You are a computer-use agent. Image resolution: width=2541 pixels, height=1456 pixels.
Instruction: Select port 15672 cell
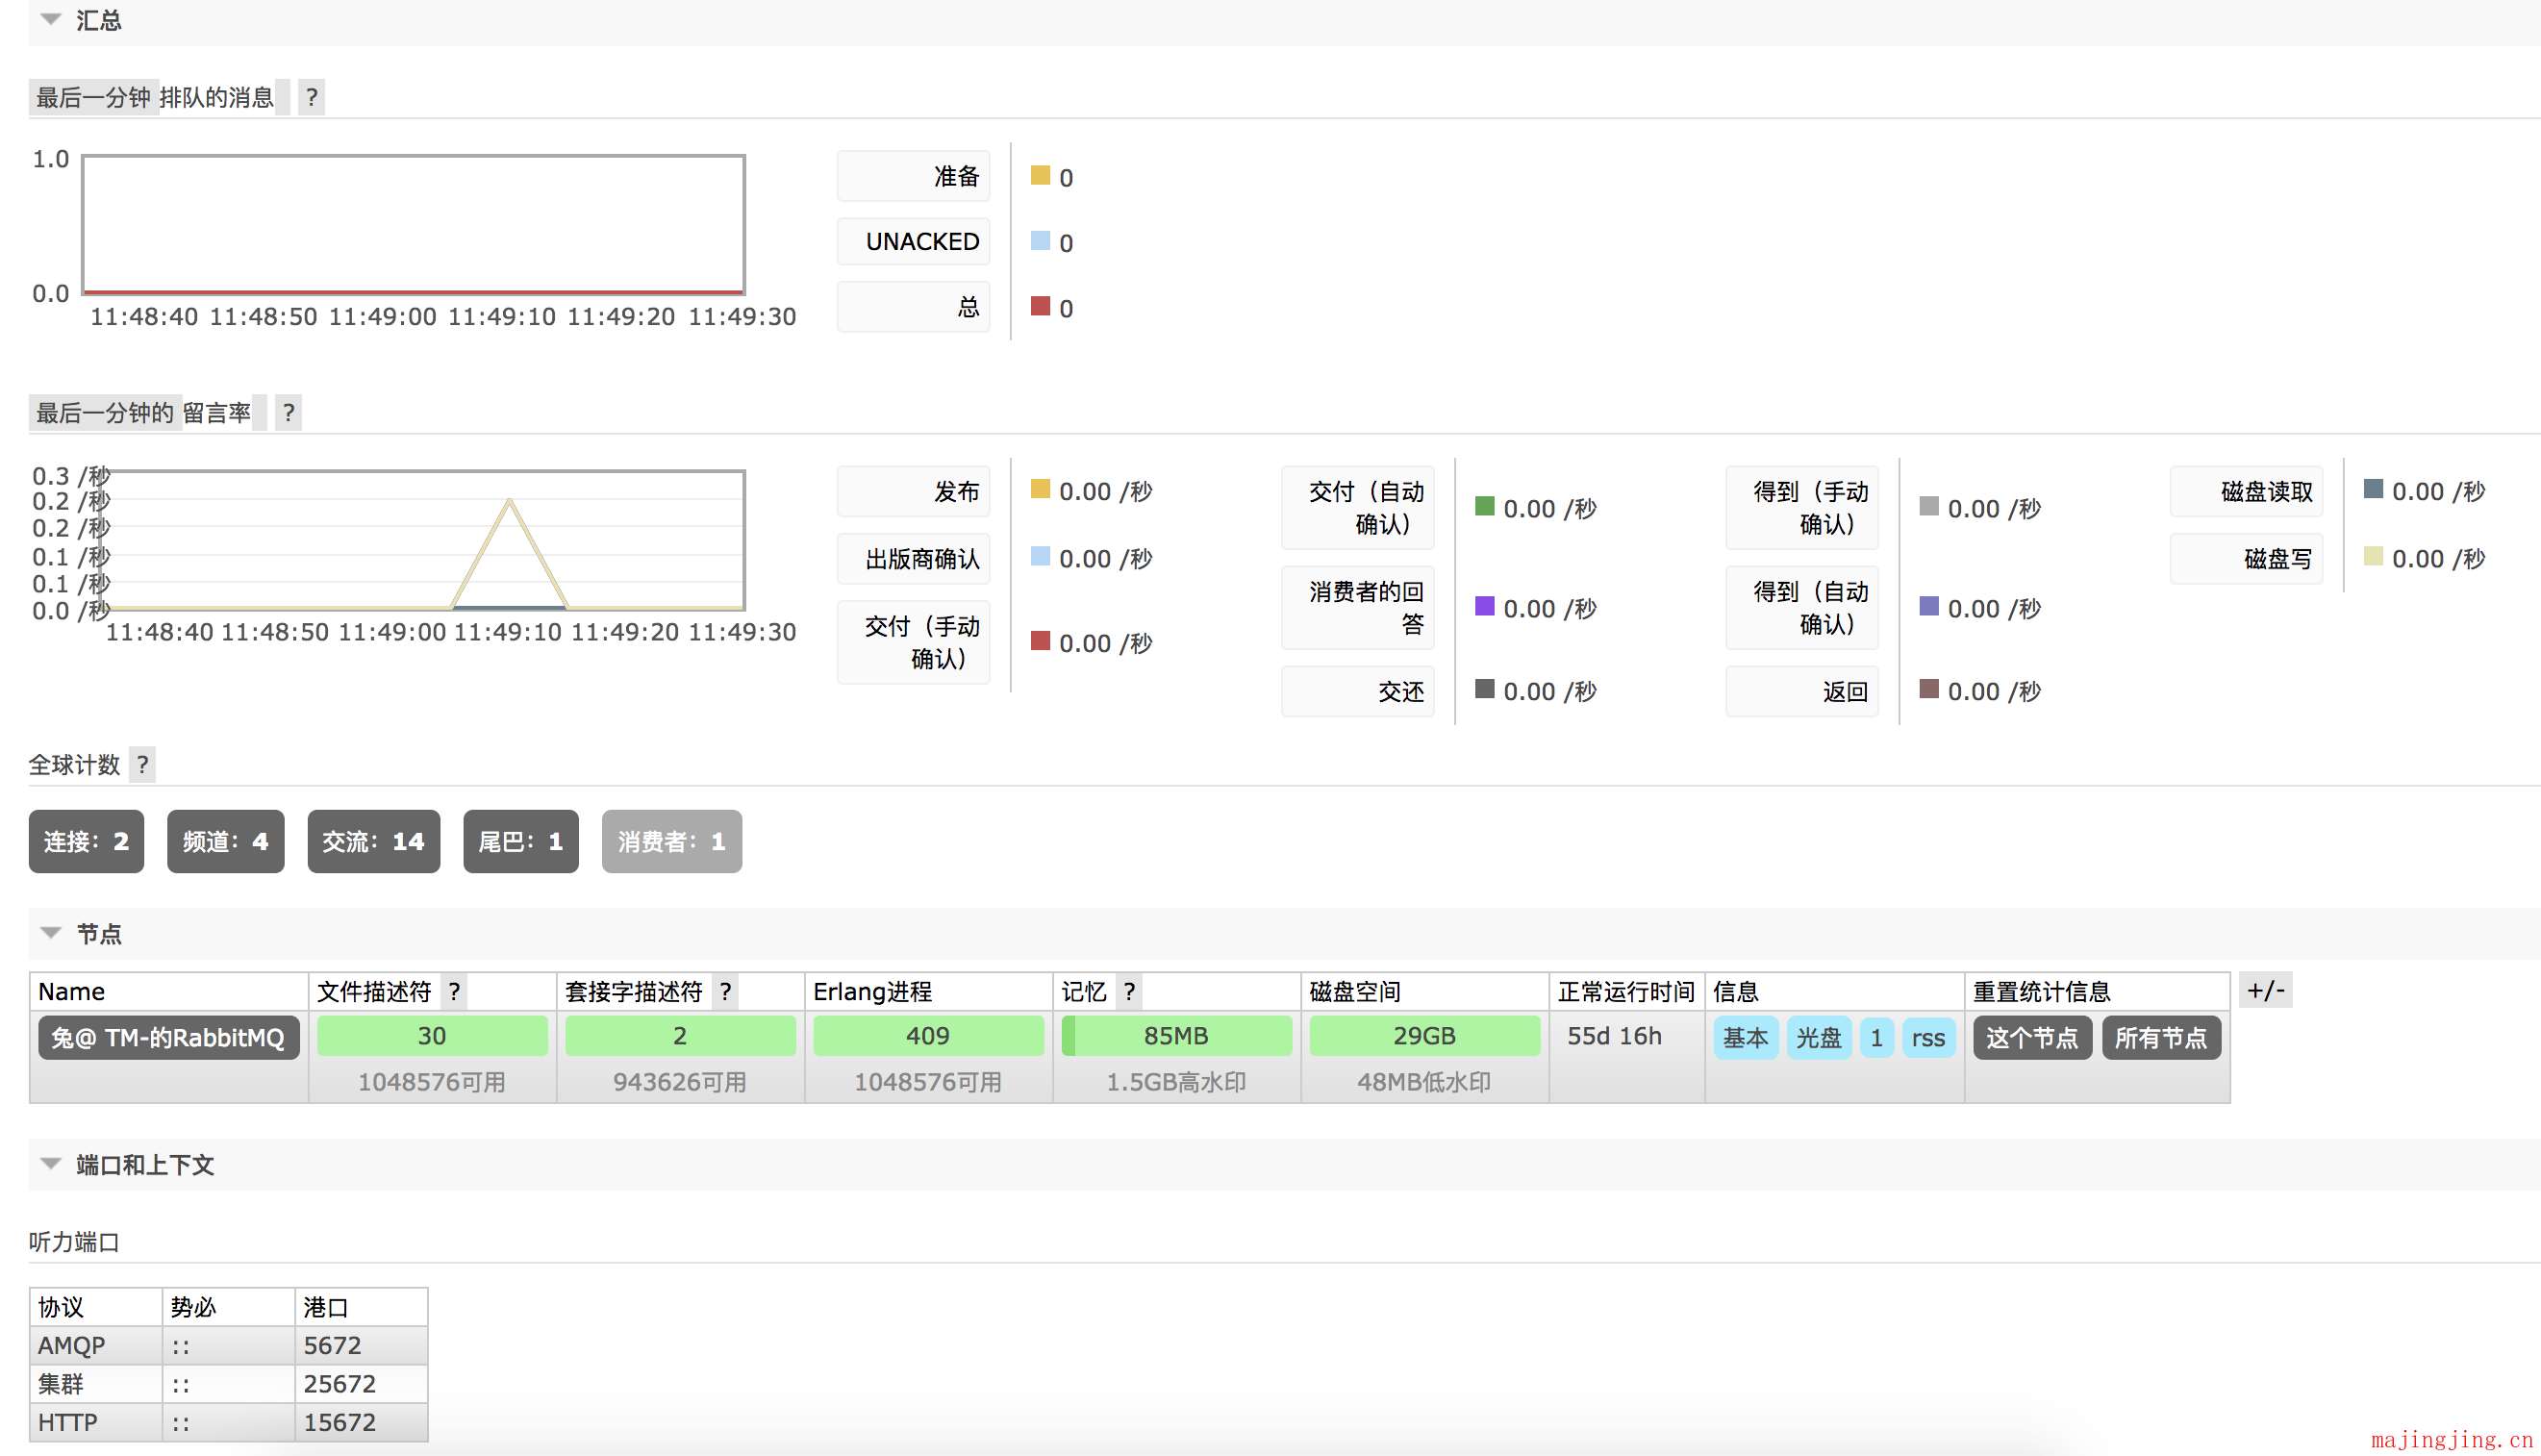click(362, 1422)
